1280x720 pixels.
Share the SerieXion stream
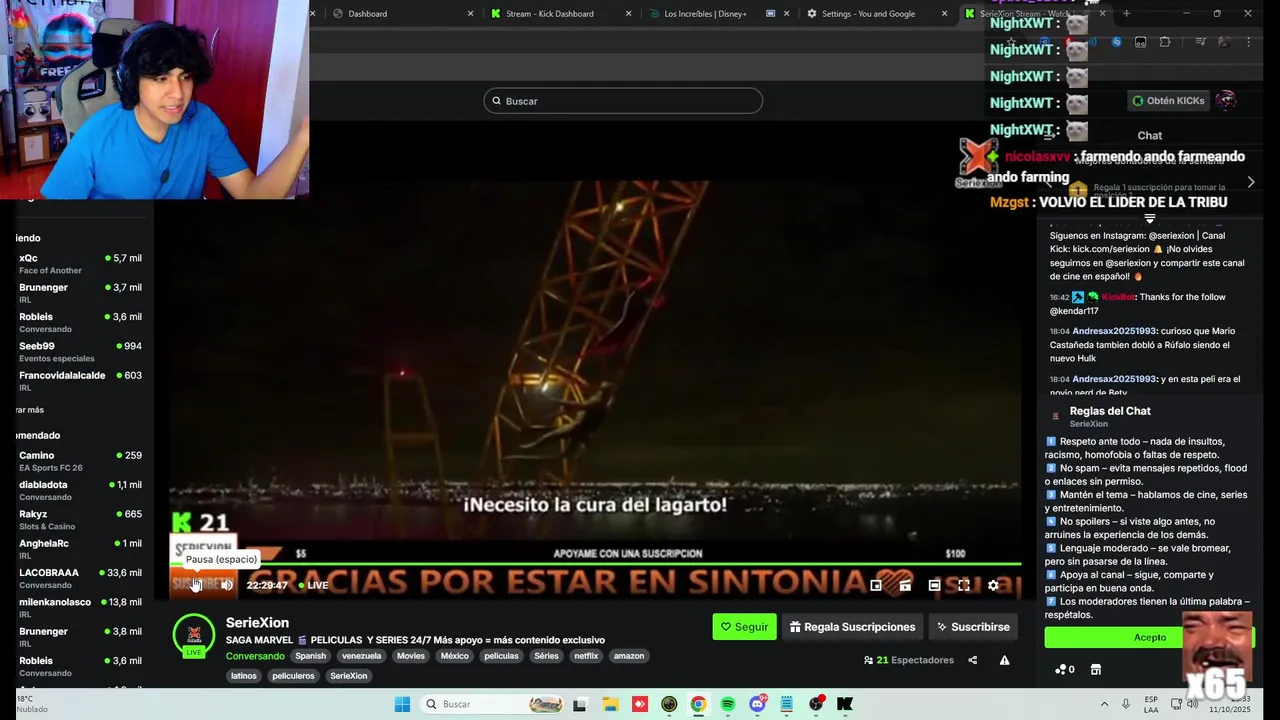(x=972, y=660)
